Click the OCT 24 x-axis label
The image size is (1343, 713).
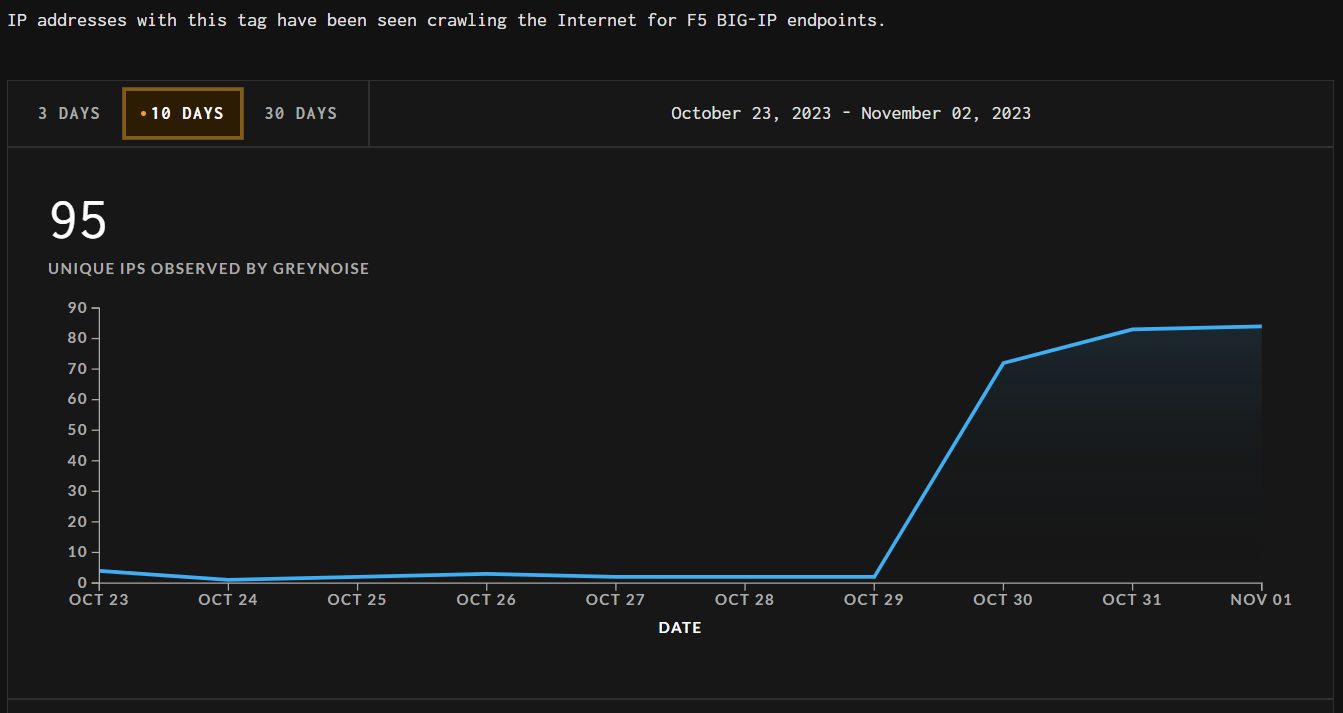tap(229, 600)
